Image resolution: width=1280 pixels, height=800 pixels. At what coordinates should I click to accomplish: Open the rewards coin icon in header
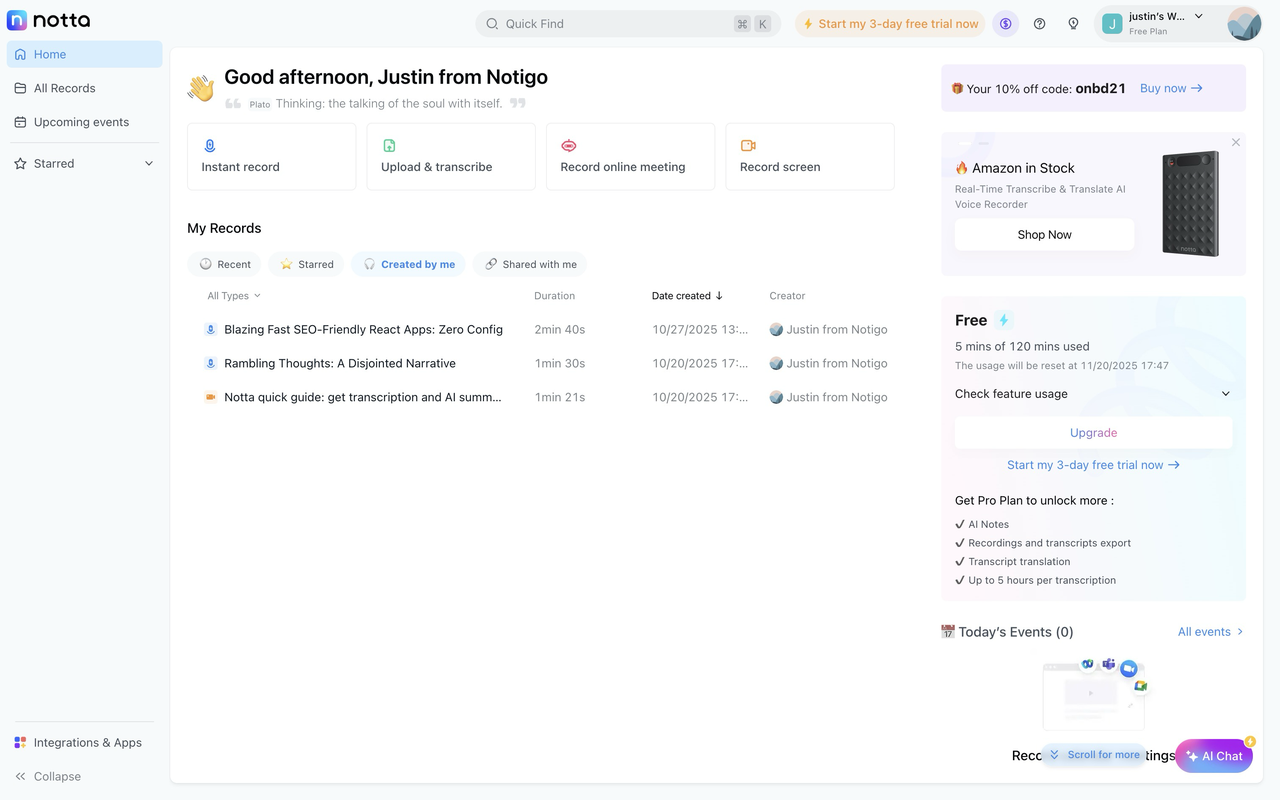pos(1005,23)
